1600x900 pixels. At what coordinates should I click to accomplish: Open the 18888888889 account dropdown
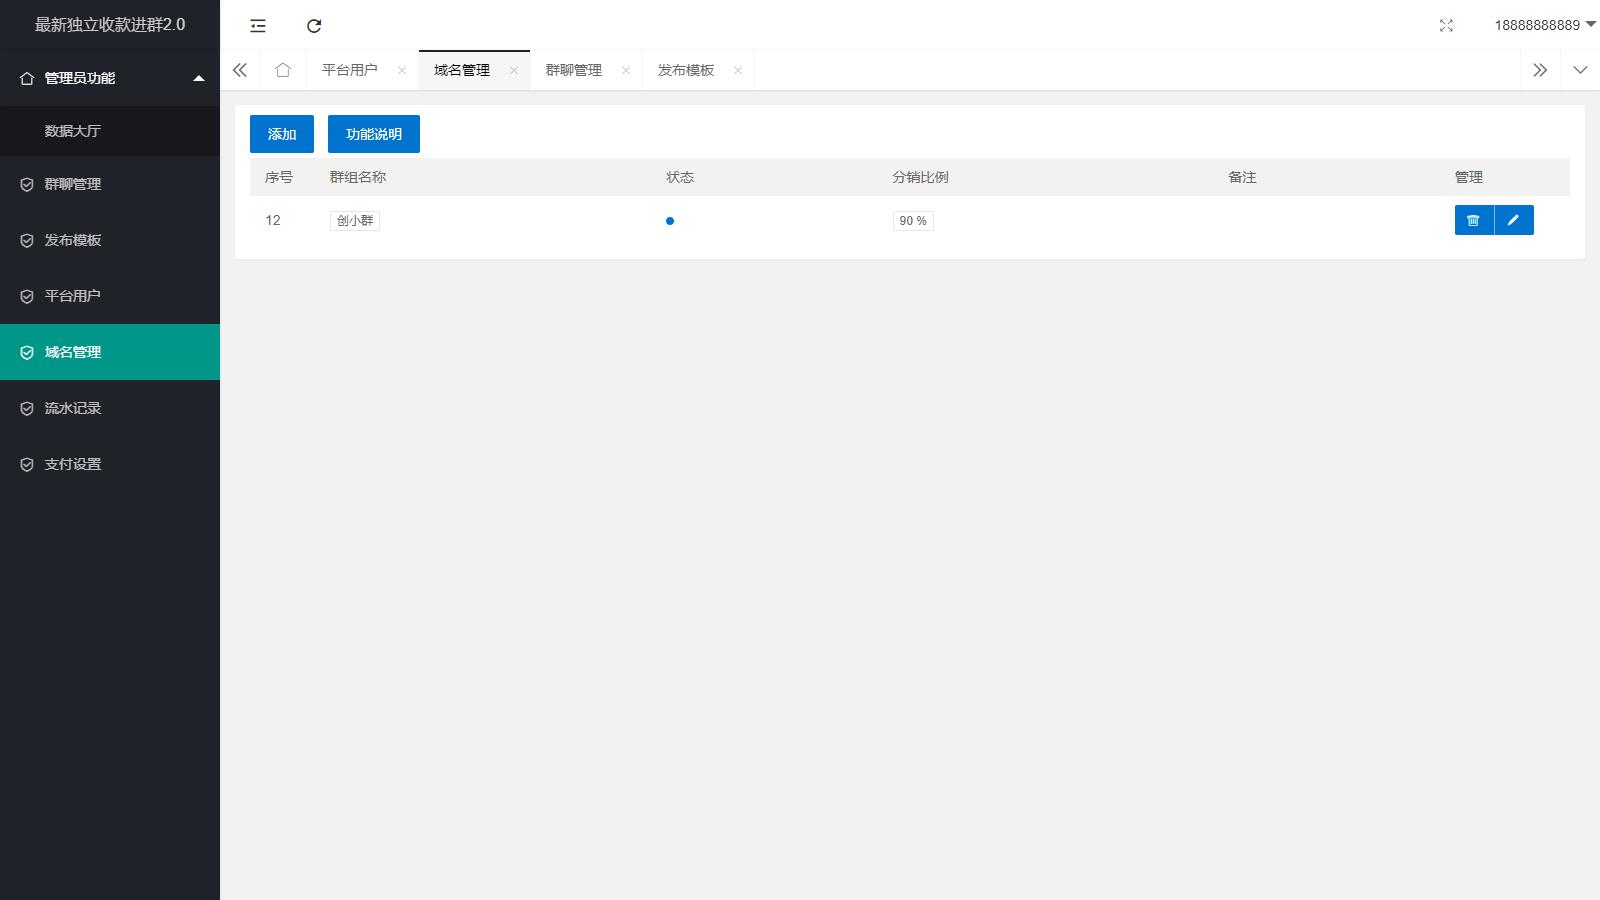1544,25
